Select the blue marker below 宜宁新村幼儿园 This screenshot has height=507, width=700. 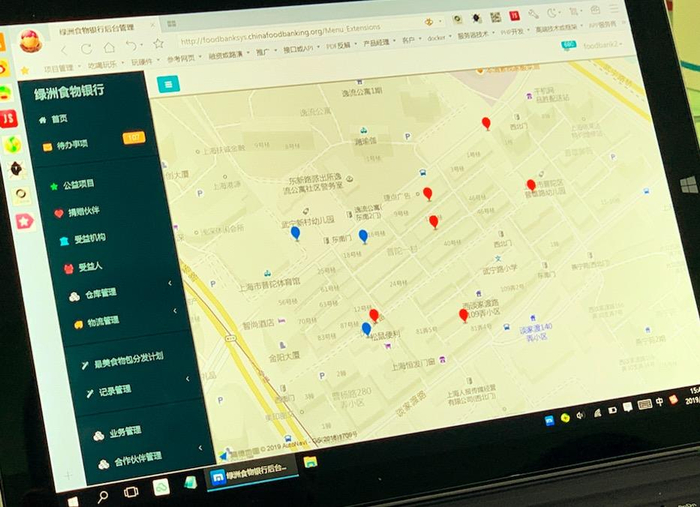pyautogui.click(x=295, y=233)
